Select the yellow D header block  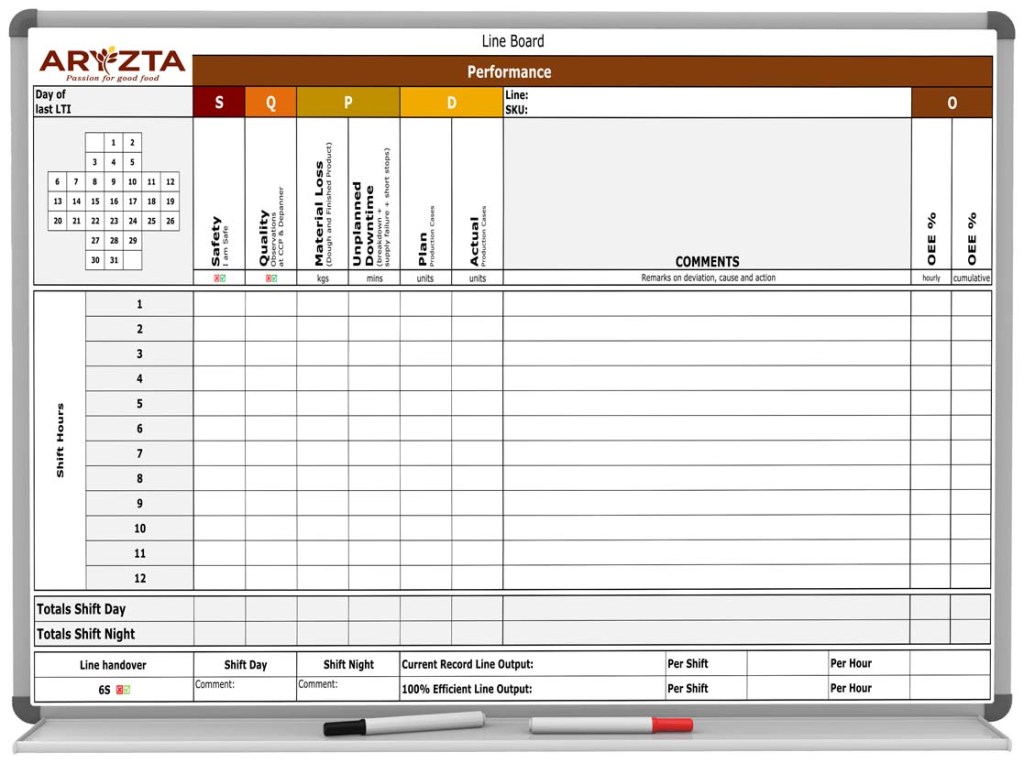click(x=451, y=103)
